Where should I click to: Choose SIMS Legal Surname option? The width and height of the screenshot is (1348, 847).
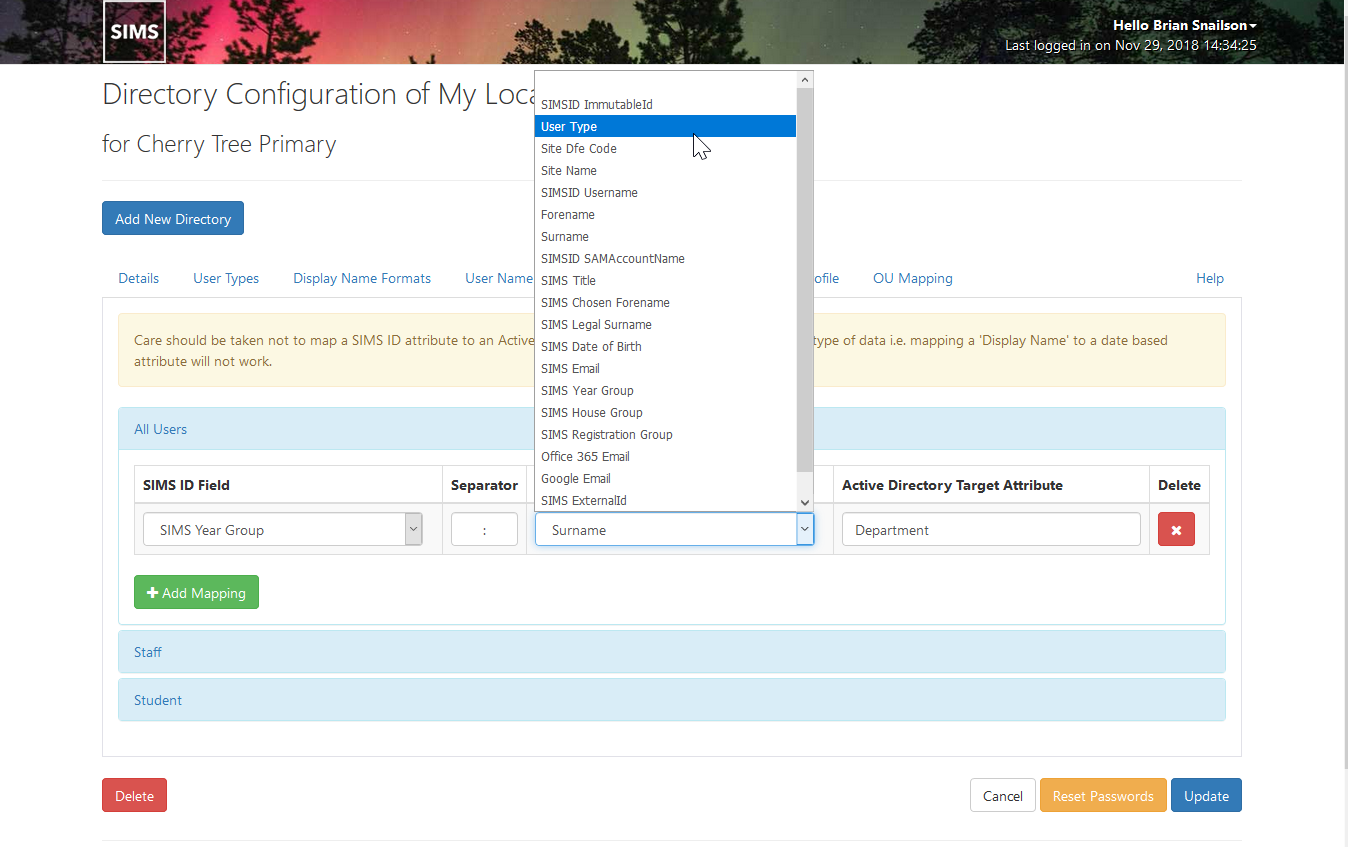(x=665, y=324)
